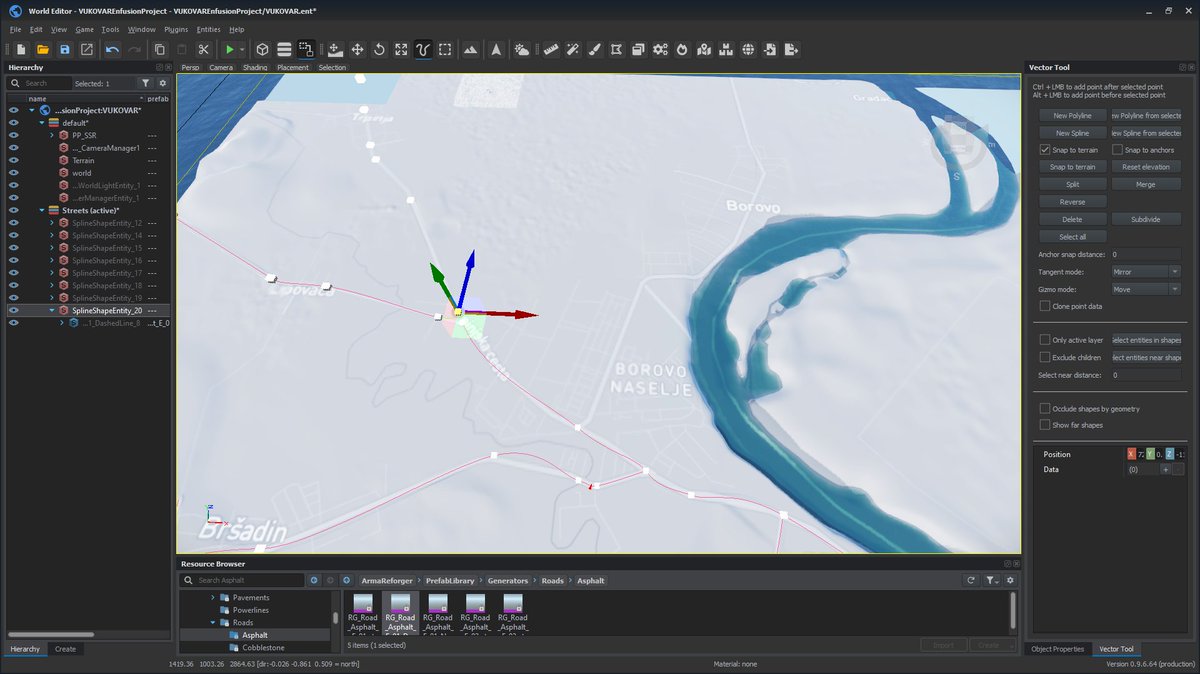Open a world with the folder icon
The height and width of the screenshot is (674, 1200).
[x=43, y=49]
